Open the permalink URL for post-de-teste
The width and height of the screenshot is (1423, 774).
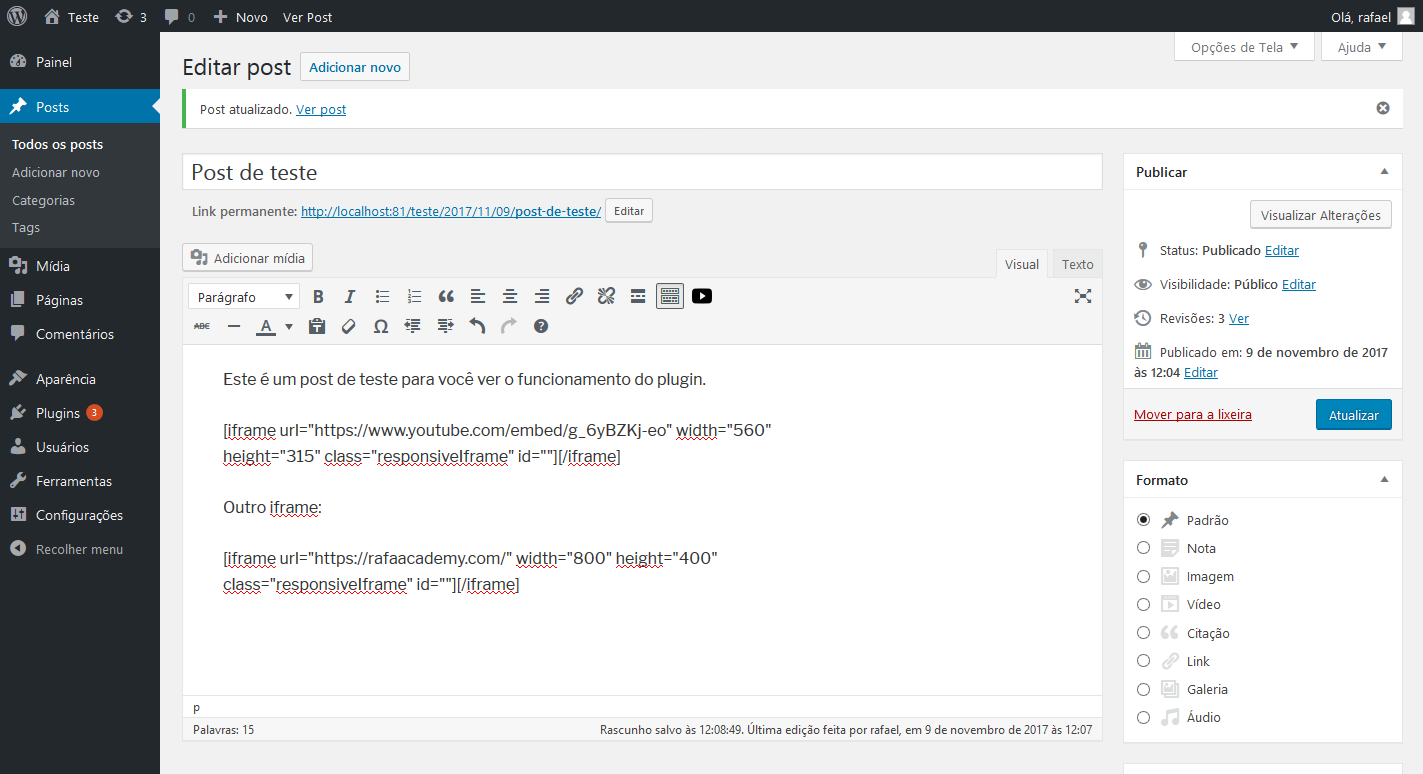point(451,211)
